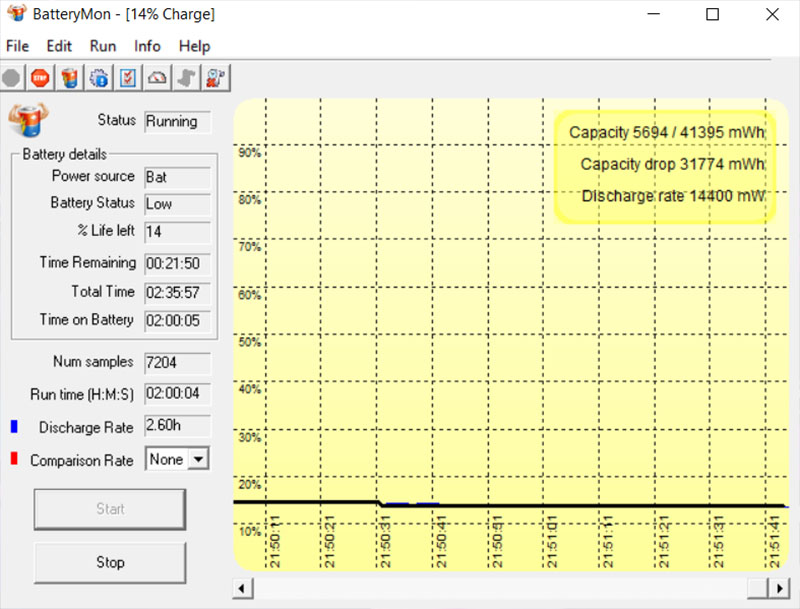Open the File menu
800x609 pixels.
18,46
